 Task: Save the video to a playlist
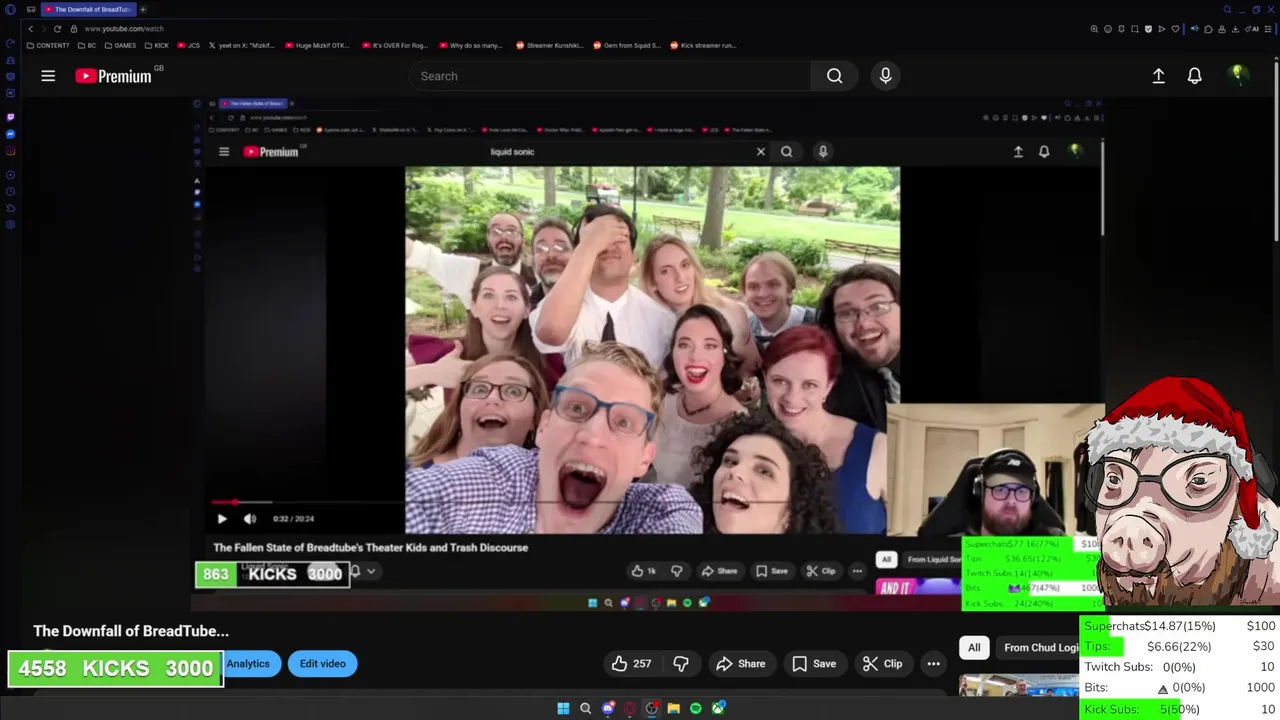[814, 664]
